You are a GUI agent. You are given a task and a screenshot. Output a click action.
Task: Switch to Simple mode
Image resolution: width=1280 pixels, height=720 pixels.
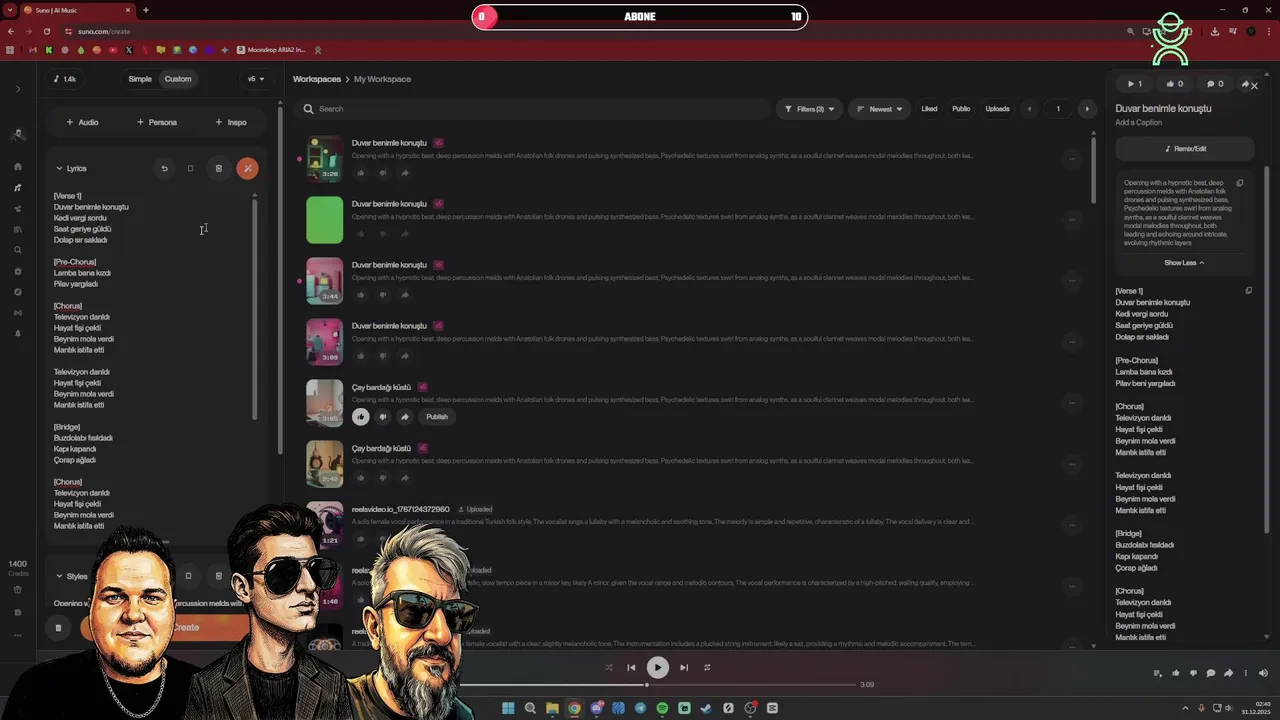coord(140,79)
